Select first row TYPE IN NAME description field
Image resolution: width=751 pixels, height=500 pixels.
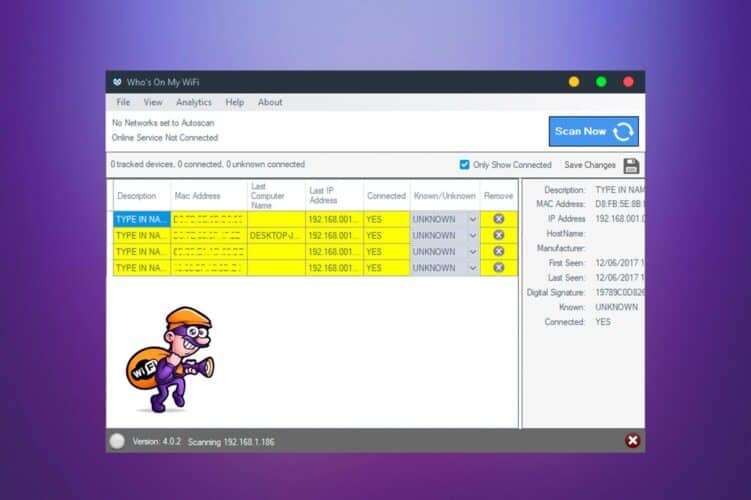coord(141,219)
